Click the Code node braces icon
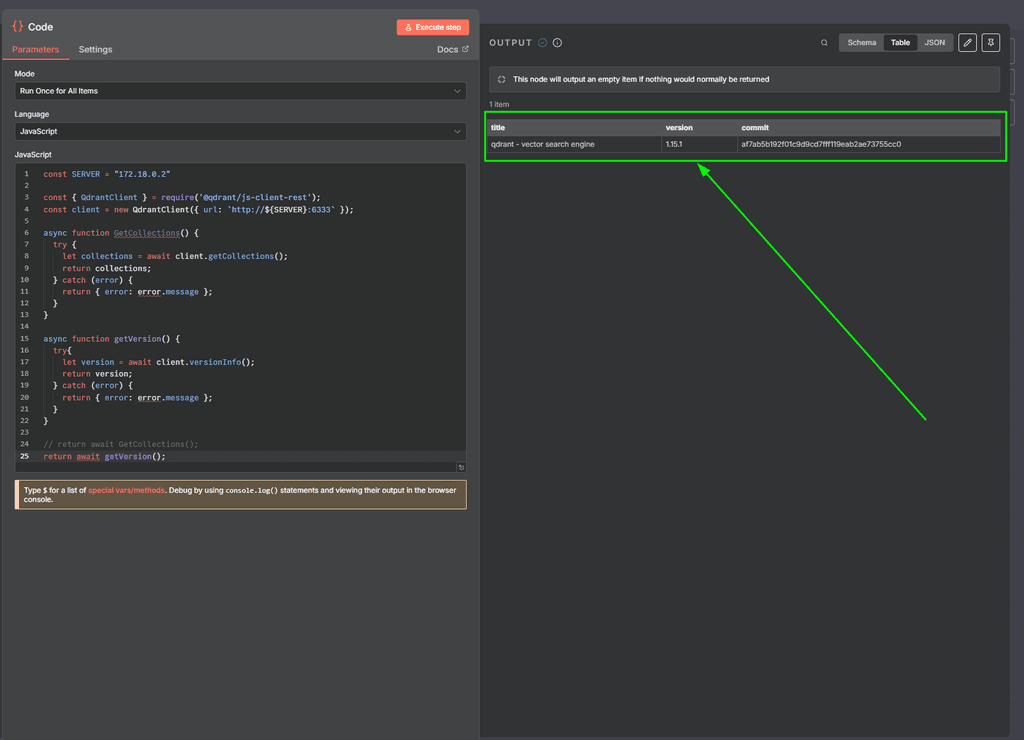The image size is (1024, 740). 18,26
